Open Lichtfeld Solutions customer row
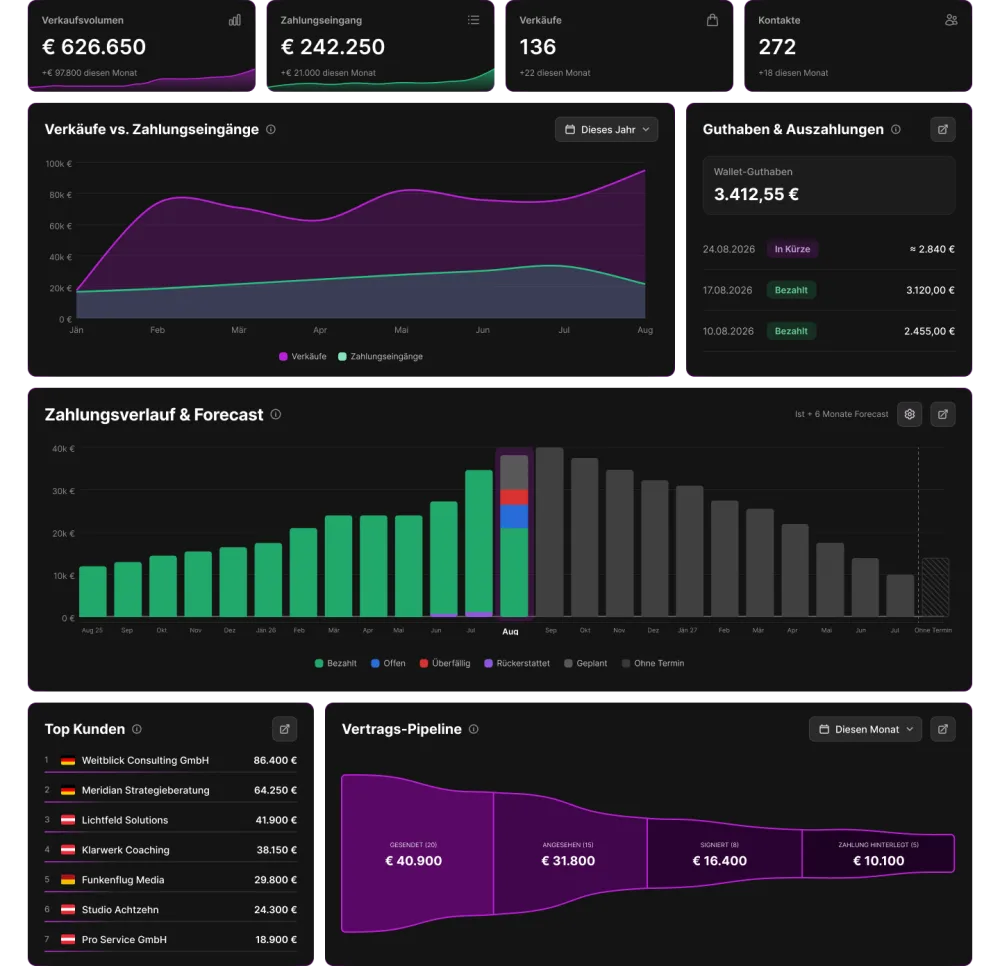Viewport: 1000px width, 966px height. 170,820
